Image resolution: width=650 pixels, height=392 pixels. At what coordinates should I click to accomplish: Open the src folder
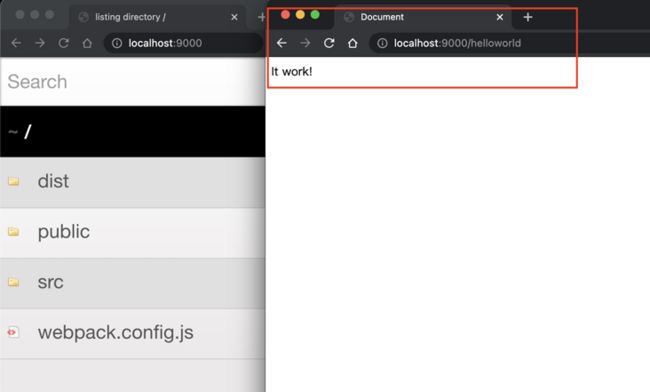click(133, 283)
